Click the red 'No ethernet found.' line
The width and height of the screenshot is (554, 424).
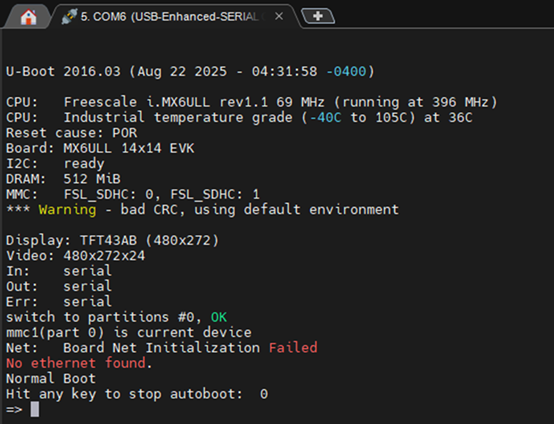tap(79, 363)
